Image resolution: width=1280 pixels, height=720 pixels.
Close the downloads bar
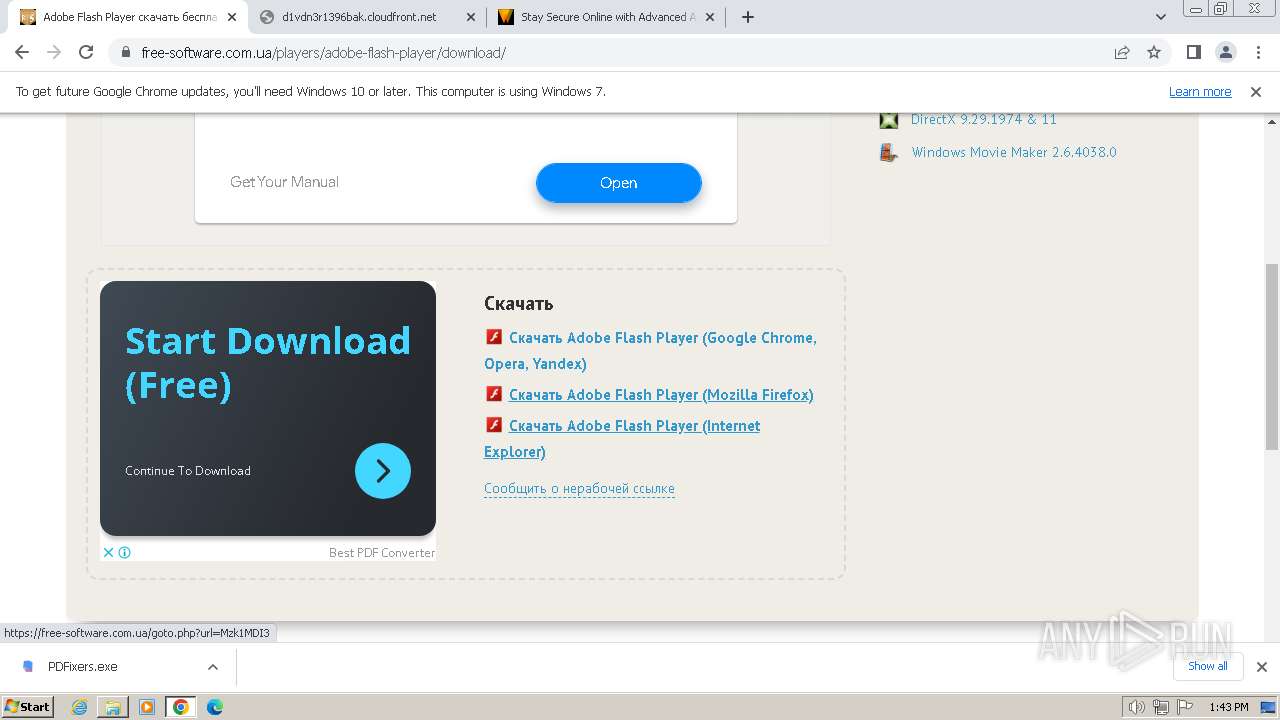tap(1261, 667)
